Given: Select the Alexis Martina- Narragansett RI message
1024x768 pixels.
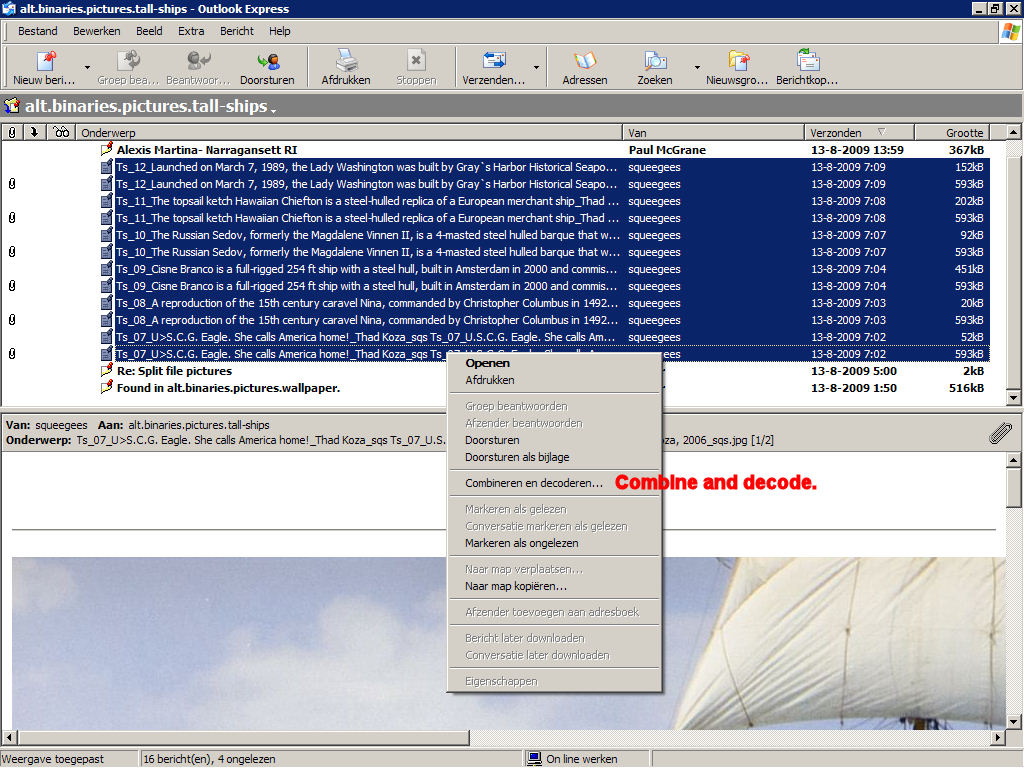Looking at the screenshot, I should (x=206, y=150).
